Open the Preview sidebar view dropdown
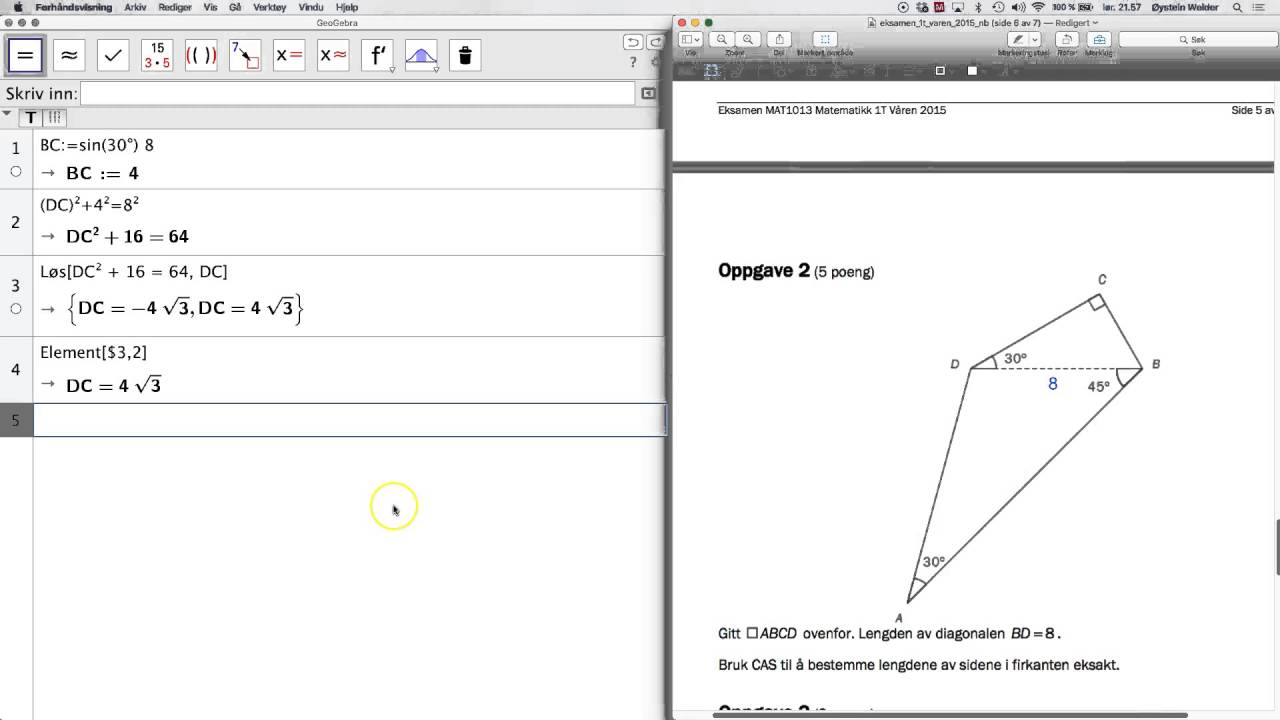Viewport: 1280px width, 720px height. coord(691,39)
